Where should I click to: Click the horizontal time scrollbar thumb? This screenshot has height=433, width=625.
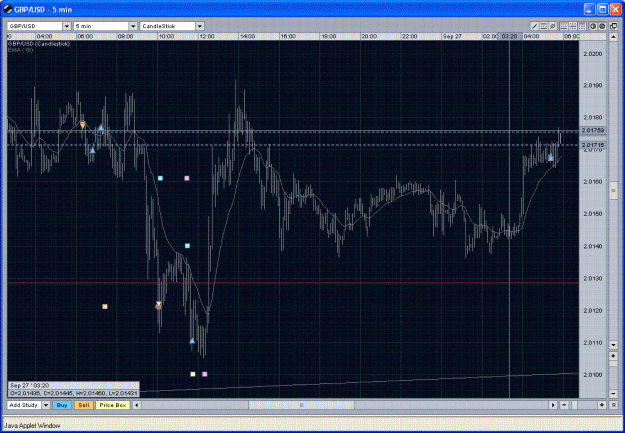point(301,405)
